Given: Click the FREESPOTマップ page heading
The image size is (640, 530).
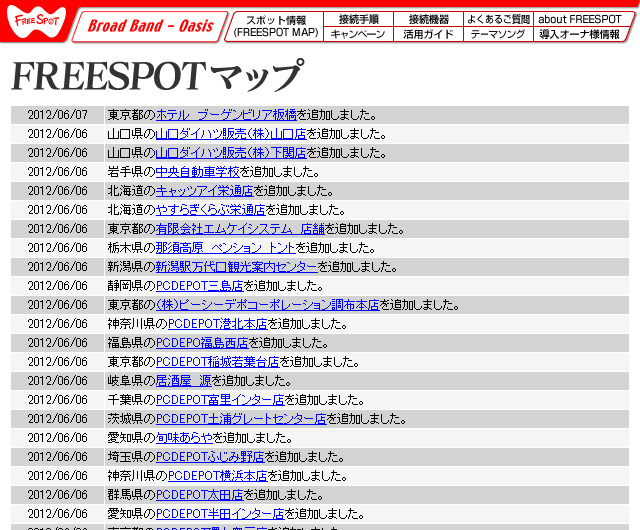Looking at the screenshot, I should (x=158, y=76).
